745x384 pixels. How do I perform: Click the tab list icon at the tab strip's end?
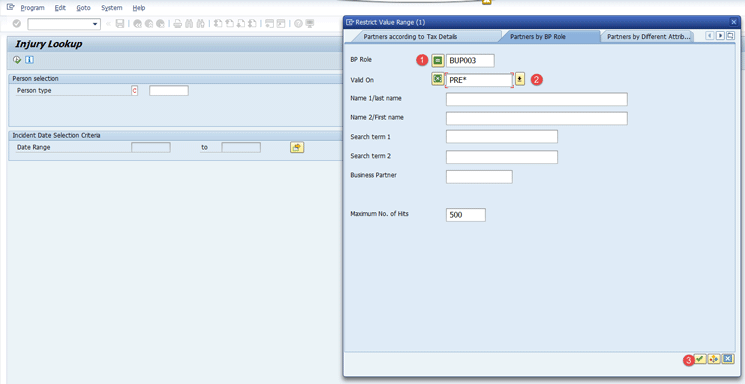tap(730, 36)
